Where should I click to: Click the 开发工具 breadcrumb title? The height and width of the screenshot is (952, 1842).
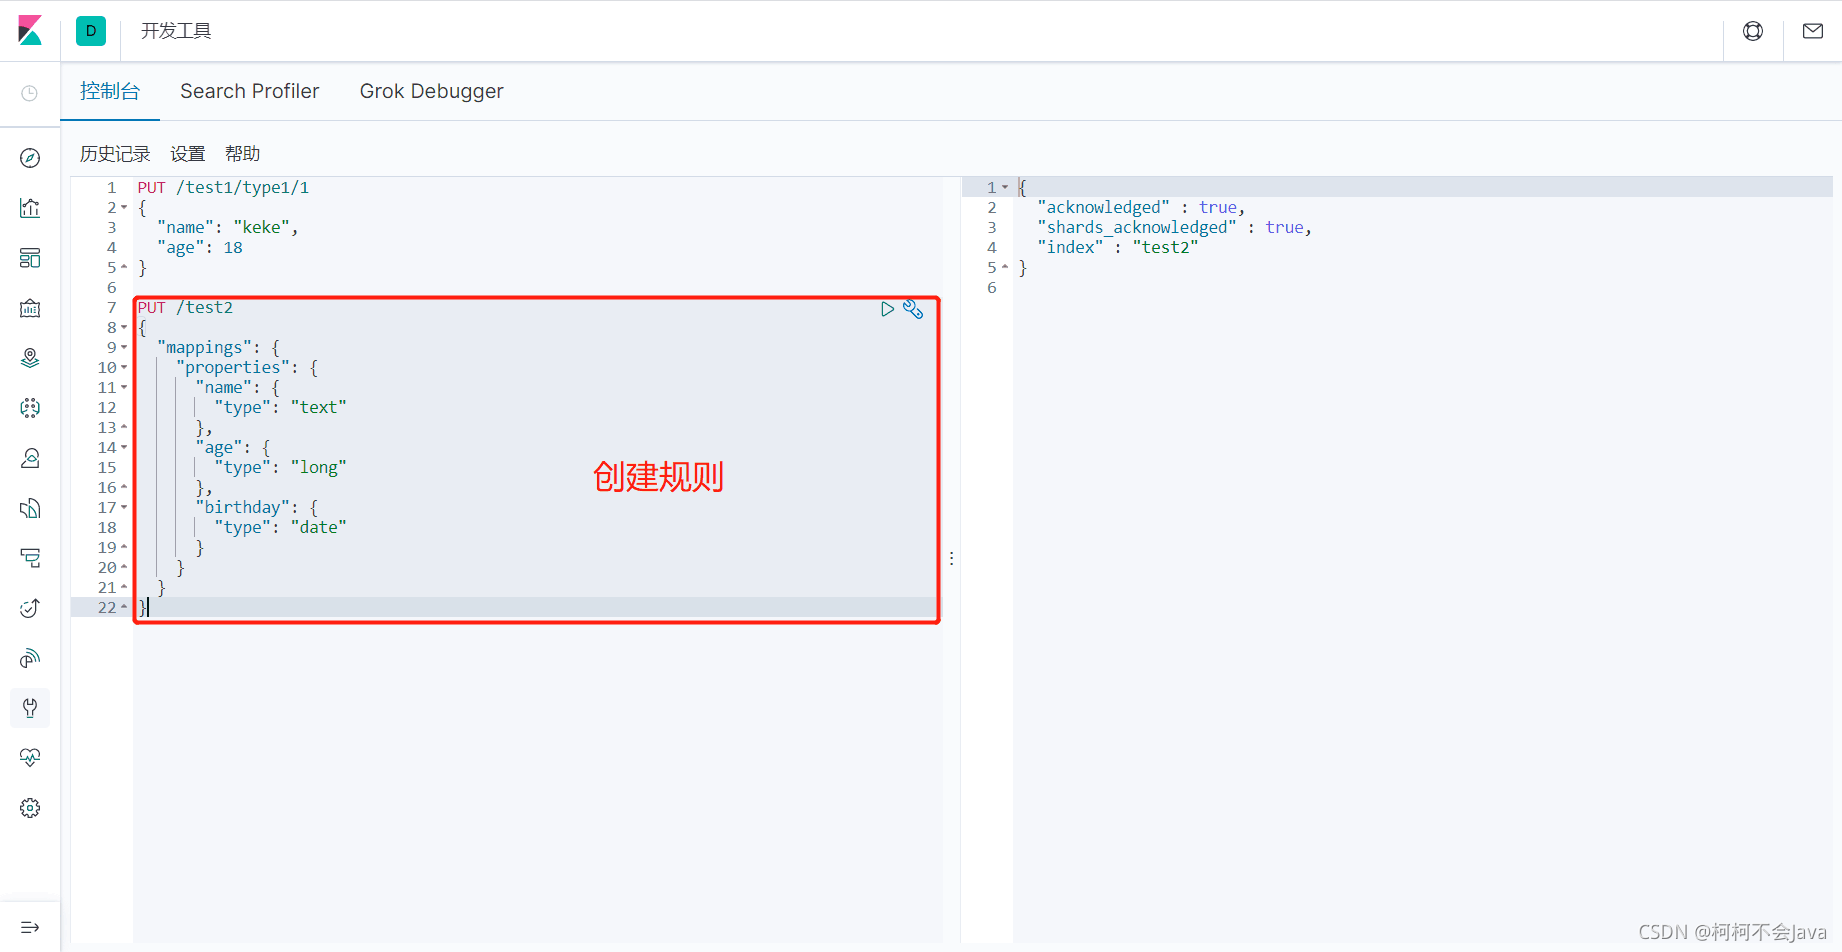tap(176, 31)
